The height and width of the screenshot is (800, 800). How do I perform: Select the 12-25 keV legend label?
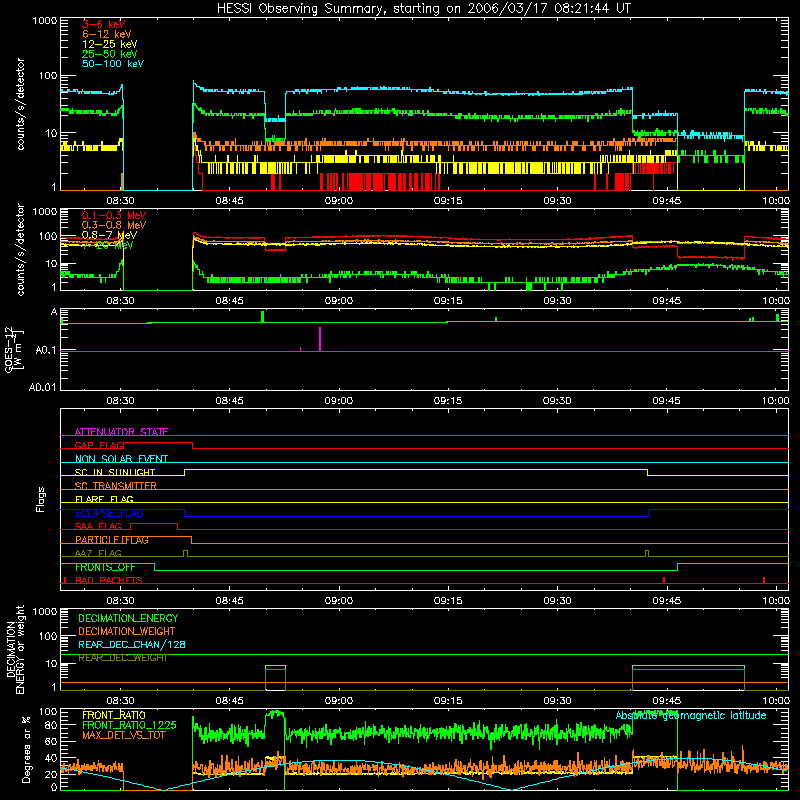pyautogui.click(x=110, y=44)
